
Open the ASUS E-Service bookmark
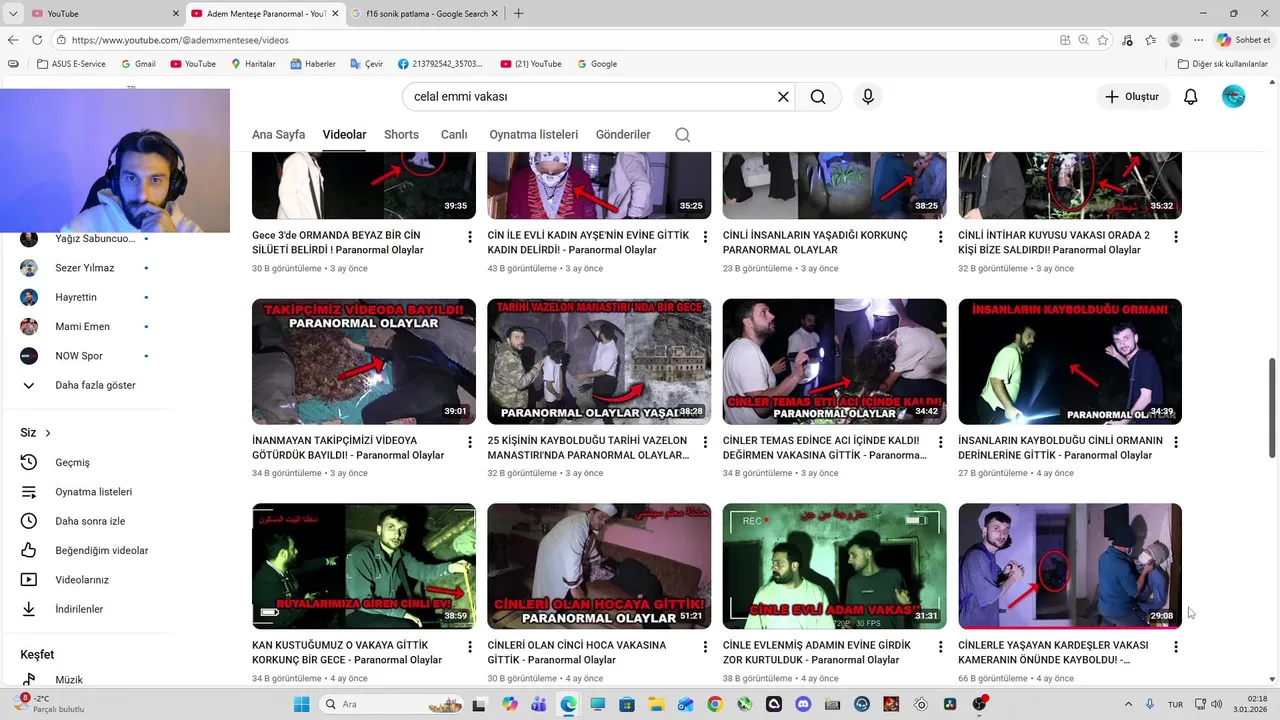pyautogui.click(x=71, y=64)
